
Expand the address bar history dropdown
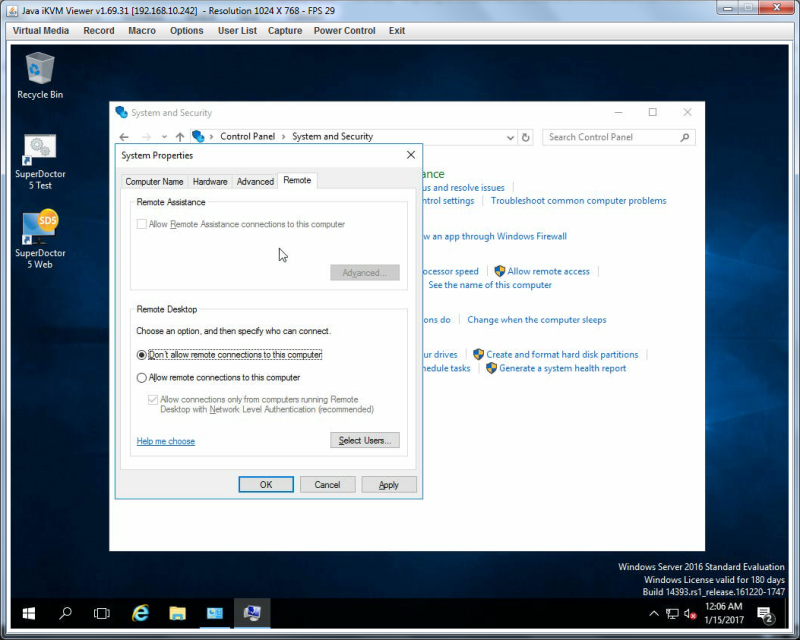[x=510, y=137]
